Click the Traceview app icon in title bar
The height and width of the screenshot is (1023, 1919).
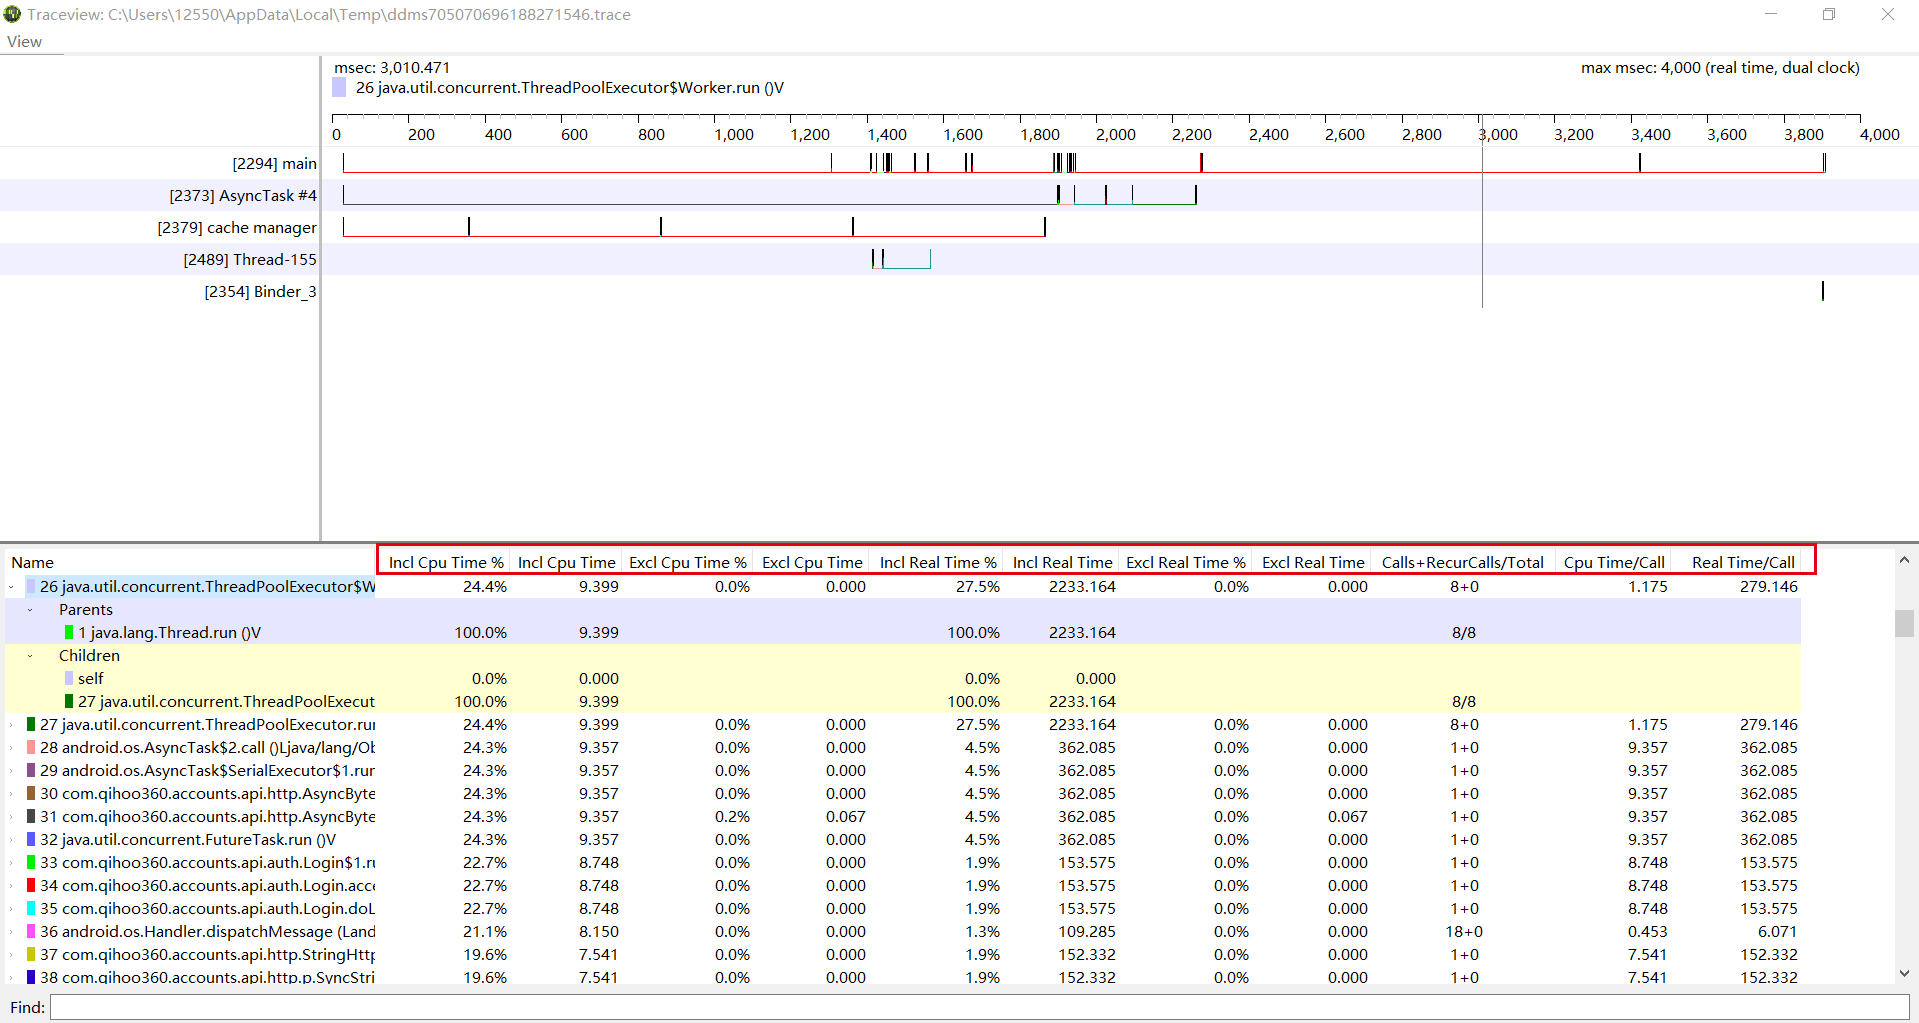12,14
